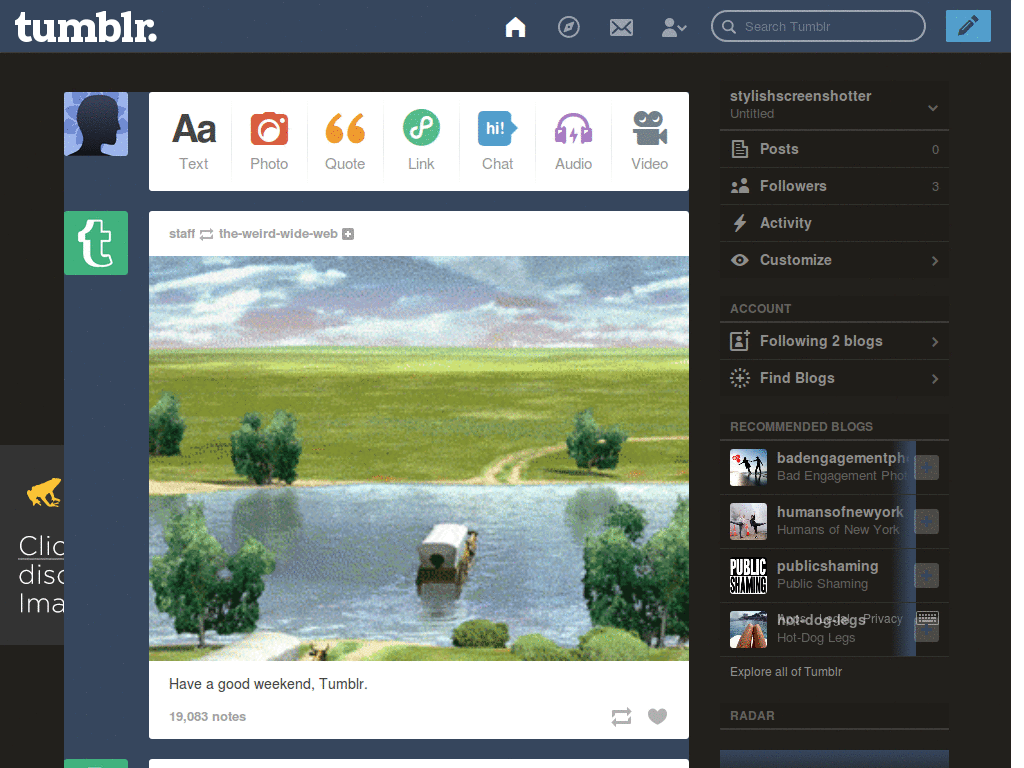The image size is (1024, 768).
Task: Click Explore all of Tumblr
Action: click(786, 671)
